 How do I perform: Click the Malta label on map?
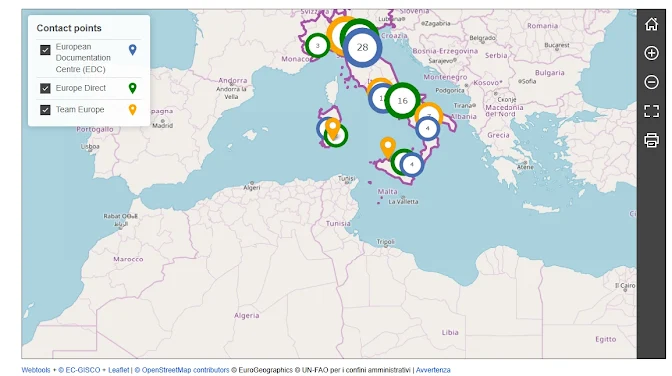click(387, 192)
